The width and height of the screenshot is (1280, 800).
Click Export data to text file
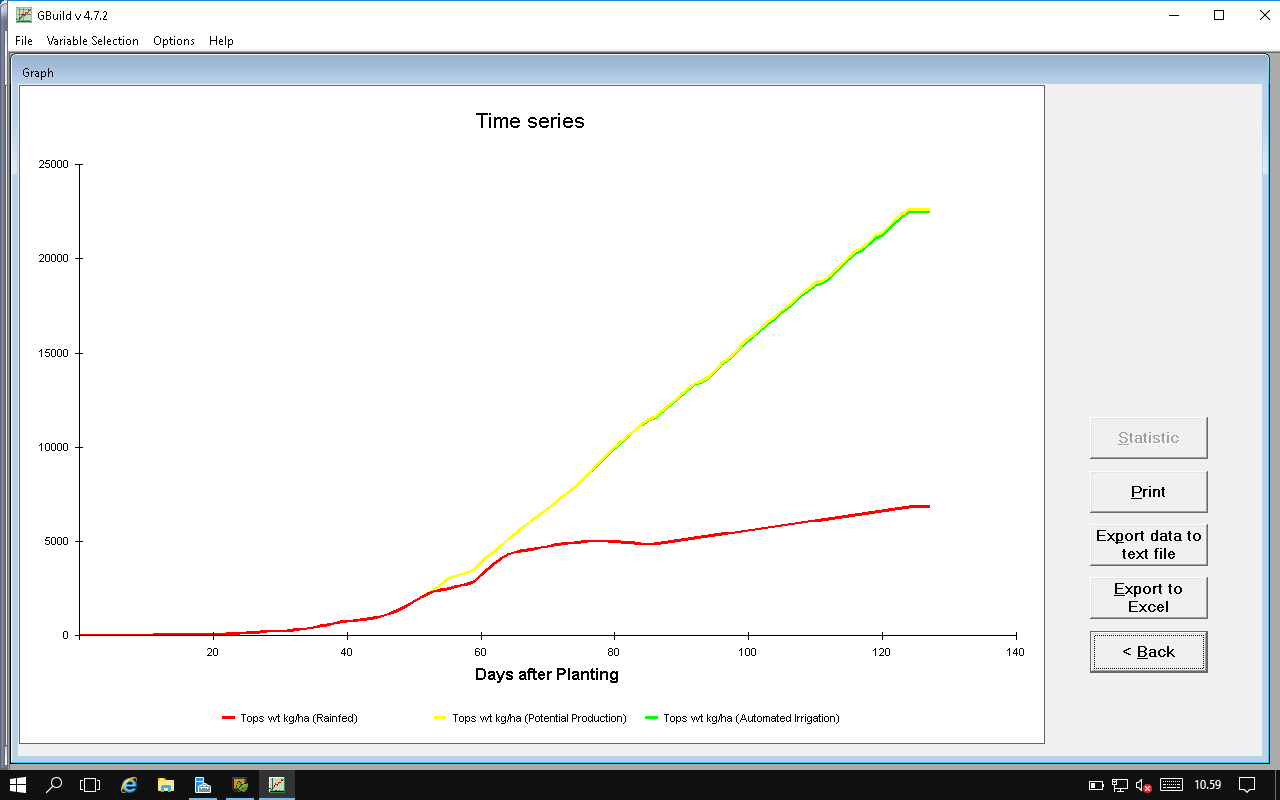[1148, 545]
